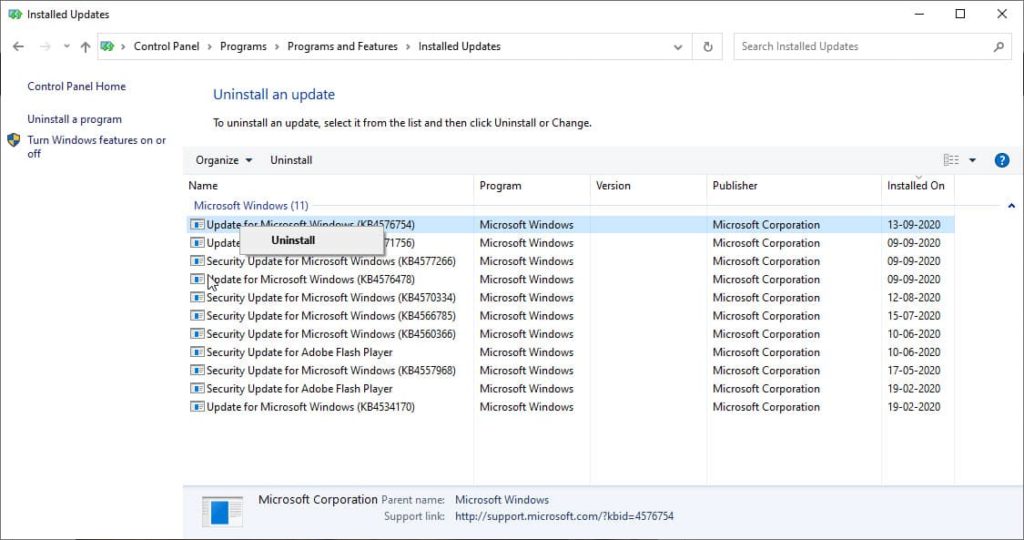Click the details pane update thumbnail

click(x=222, y=511)
